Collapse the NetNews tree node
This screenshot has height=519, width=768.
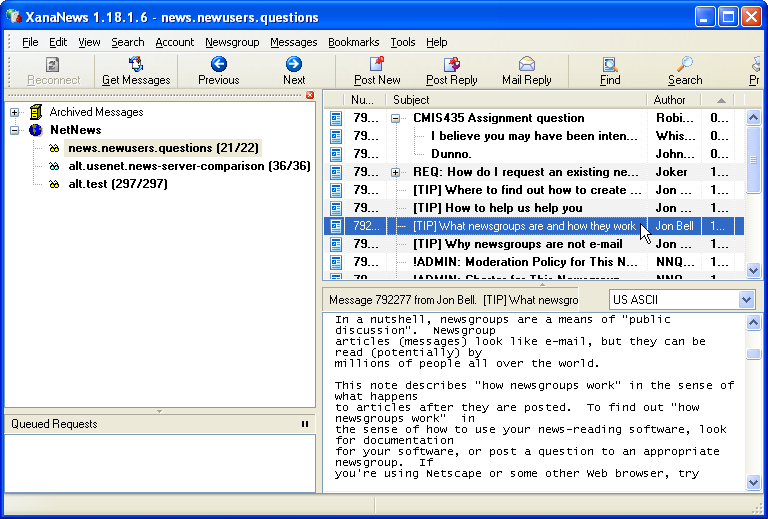(15, 130)
